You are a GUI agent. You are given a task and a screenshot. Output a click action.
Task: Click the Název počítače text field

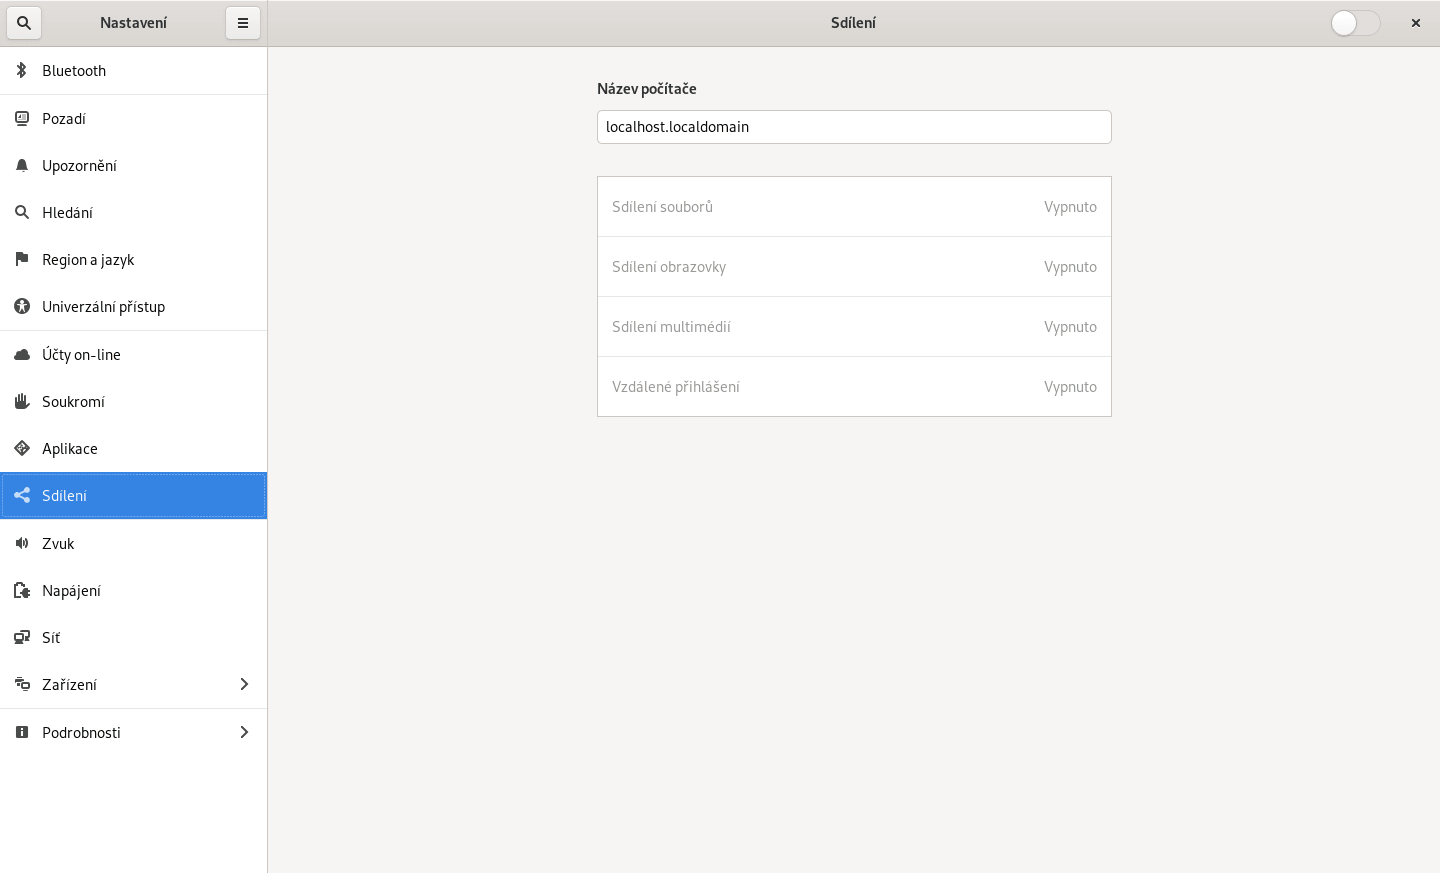click(x=854, y=127)
